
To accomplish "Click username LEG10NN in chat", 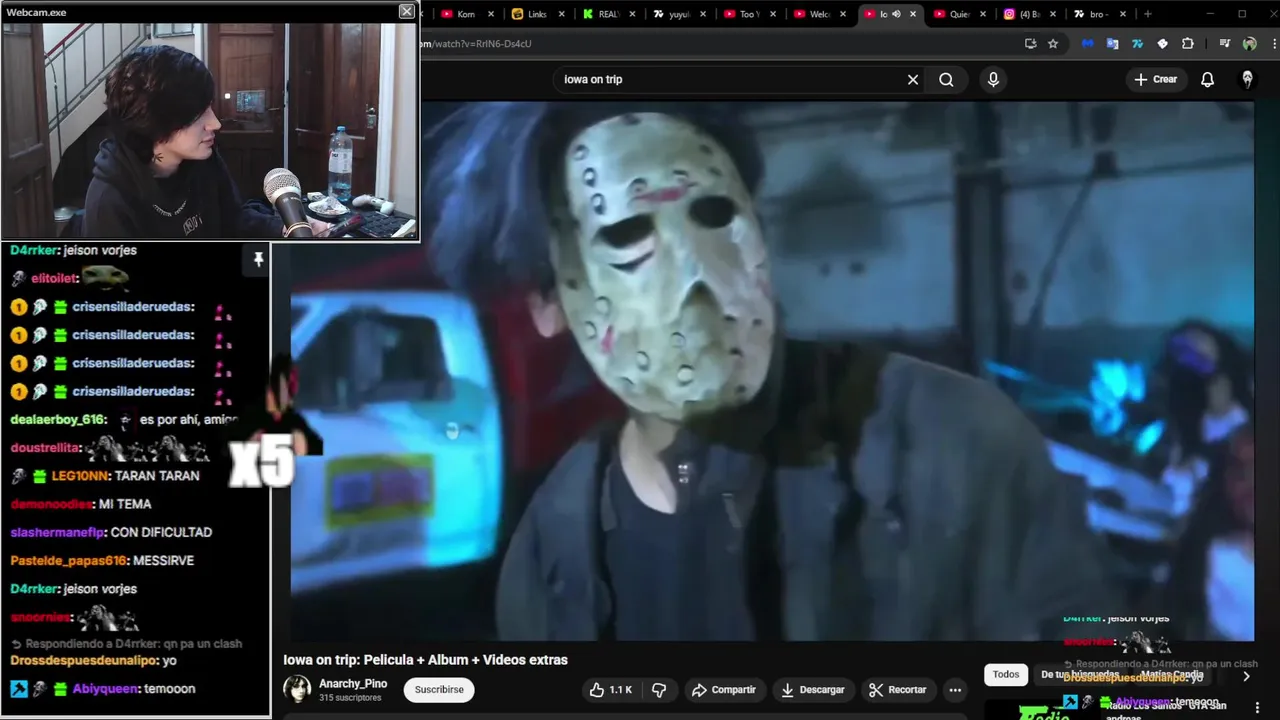I will coord(81,477).
